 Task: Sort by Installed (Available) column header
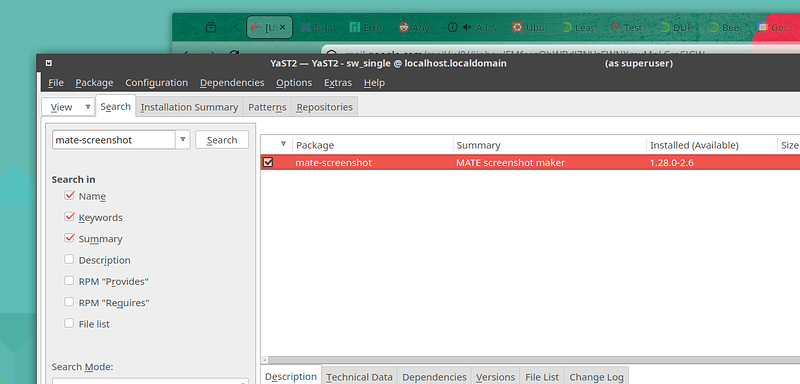click(x=712, y=145)
